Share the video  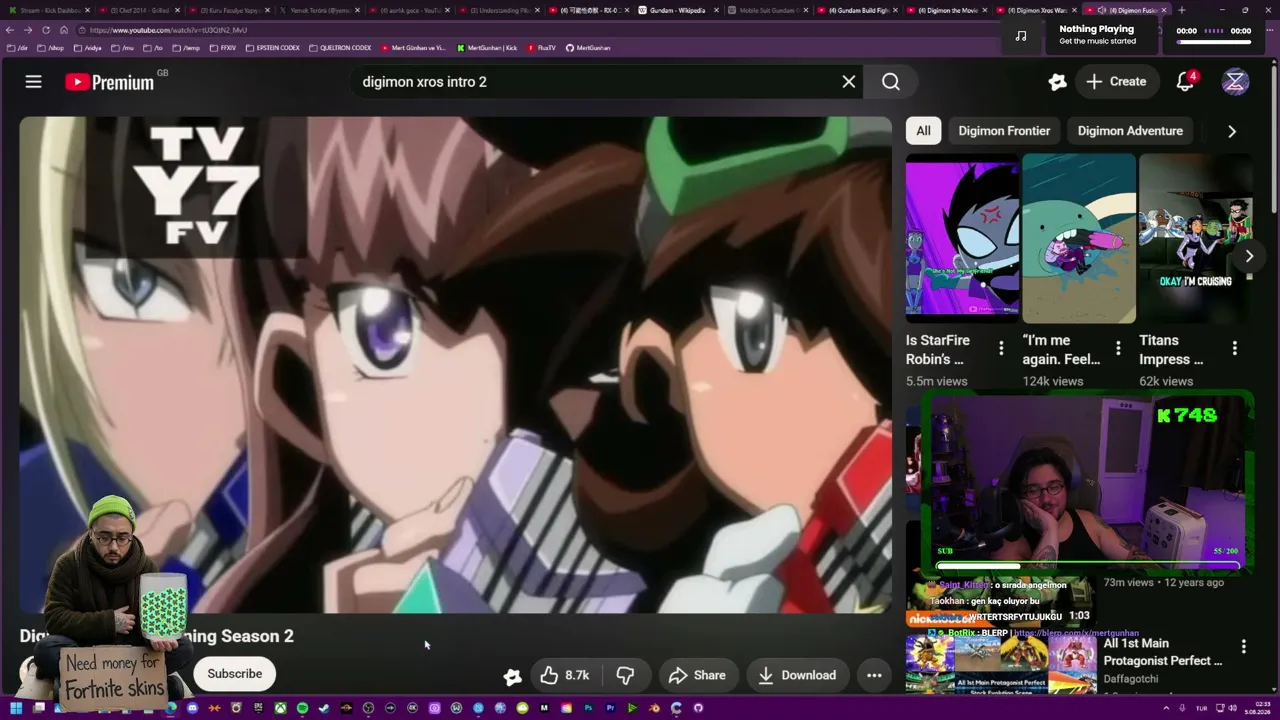point(697,675)
